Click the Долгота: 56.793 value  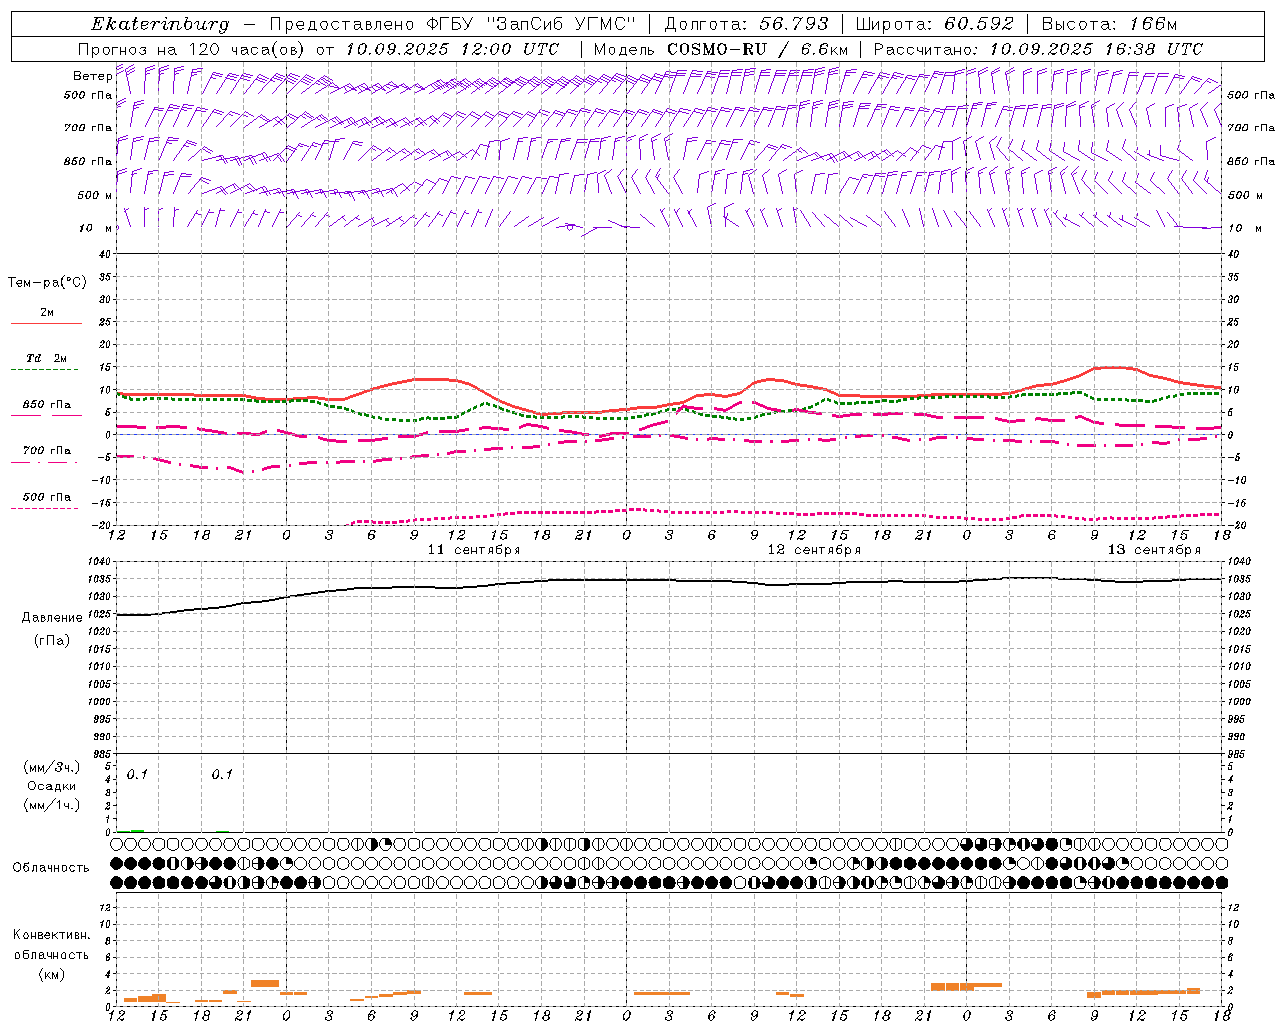pos(746,24)
